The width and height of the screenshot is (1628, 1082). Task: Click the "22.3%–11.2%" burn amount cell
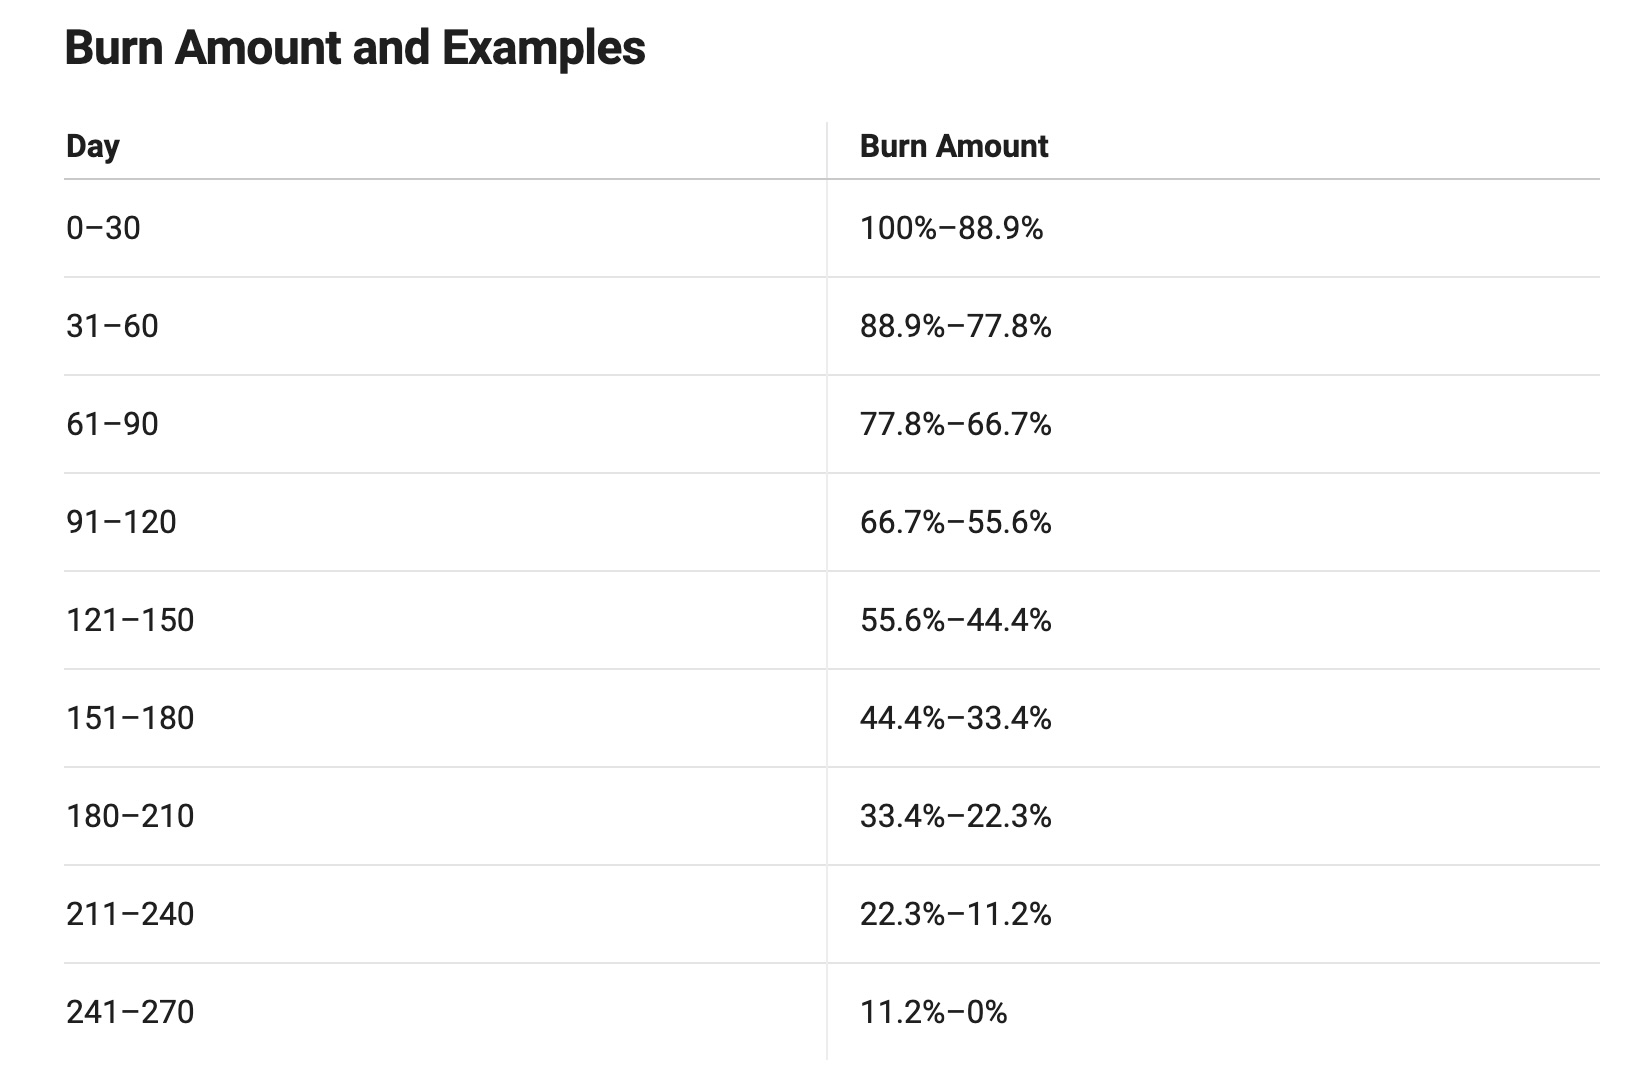point(955,914)
